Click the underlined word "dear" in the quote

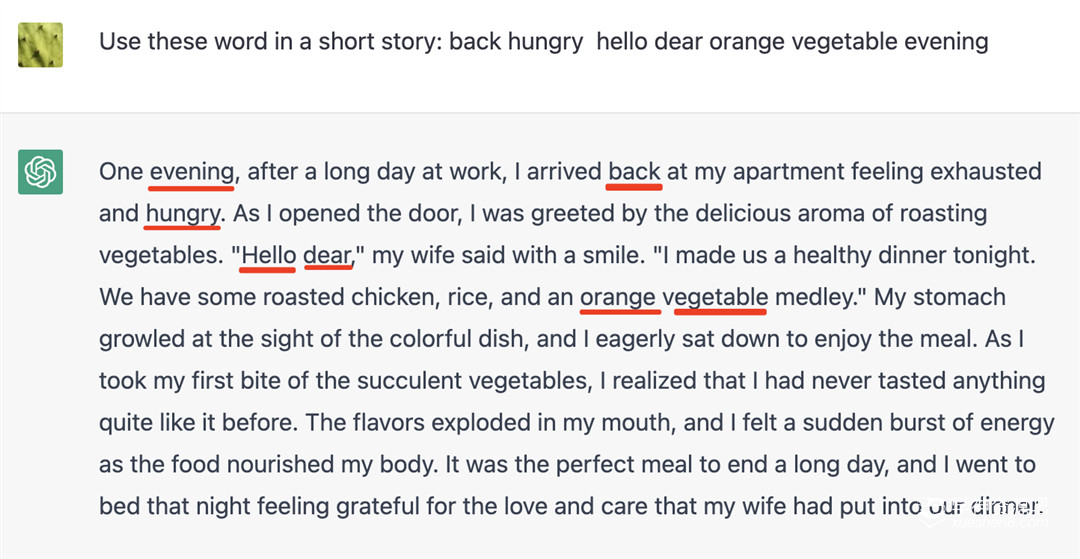coord(326,255)
